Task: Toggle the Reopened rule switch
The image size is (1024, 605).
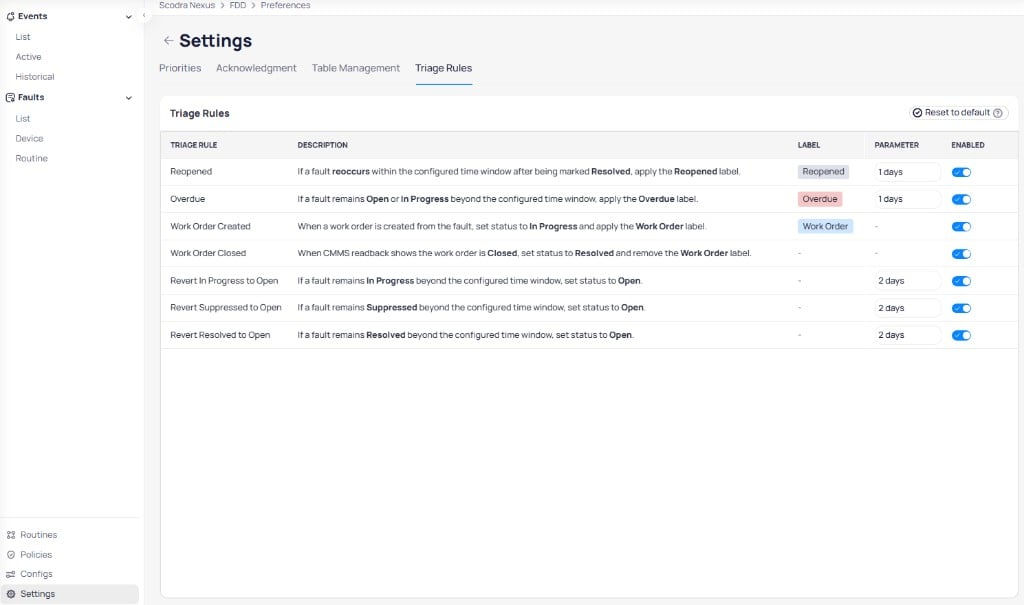Action: 961,172
